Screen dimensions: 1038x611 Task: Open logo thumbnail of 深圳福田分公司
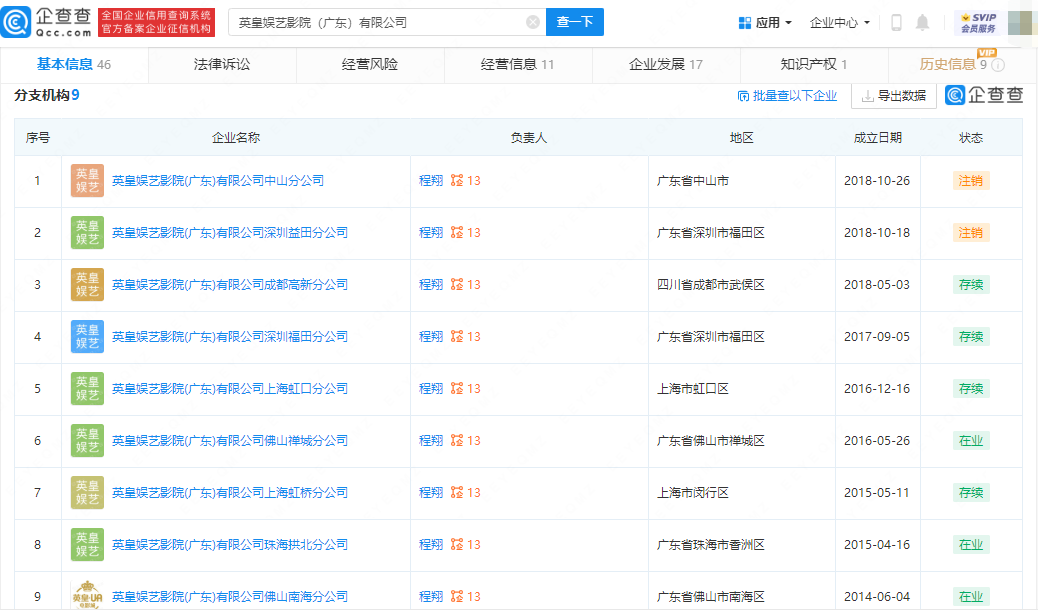[x=87, y=337]
